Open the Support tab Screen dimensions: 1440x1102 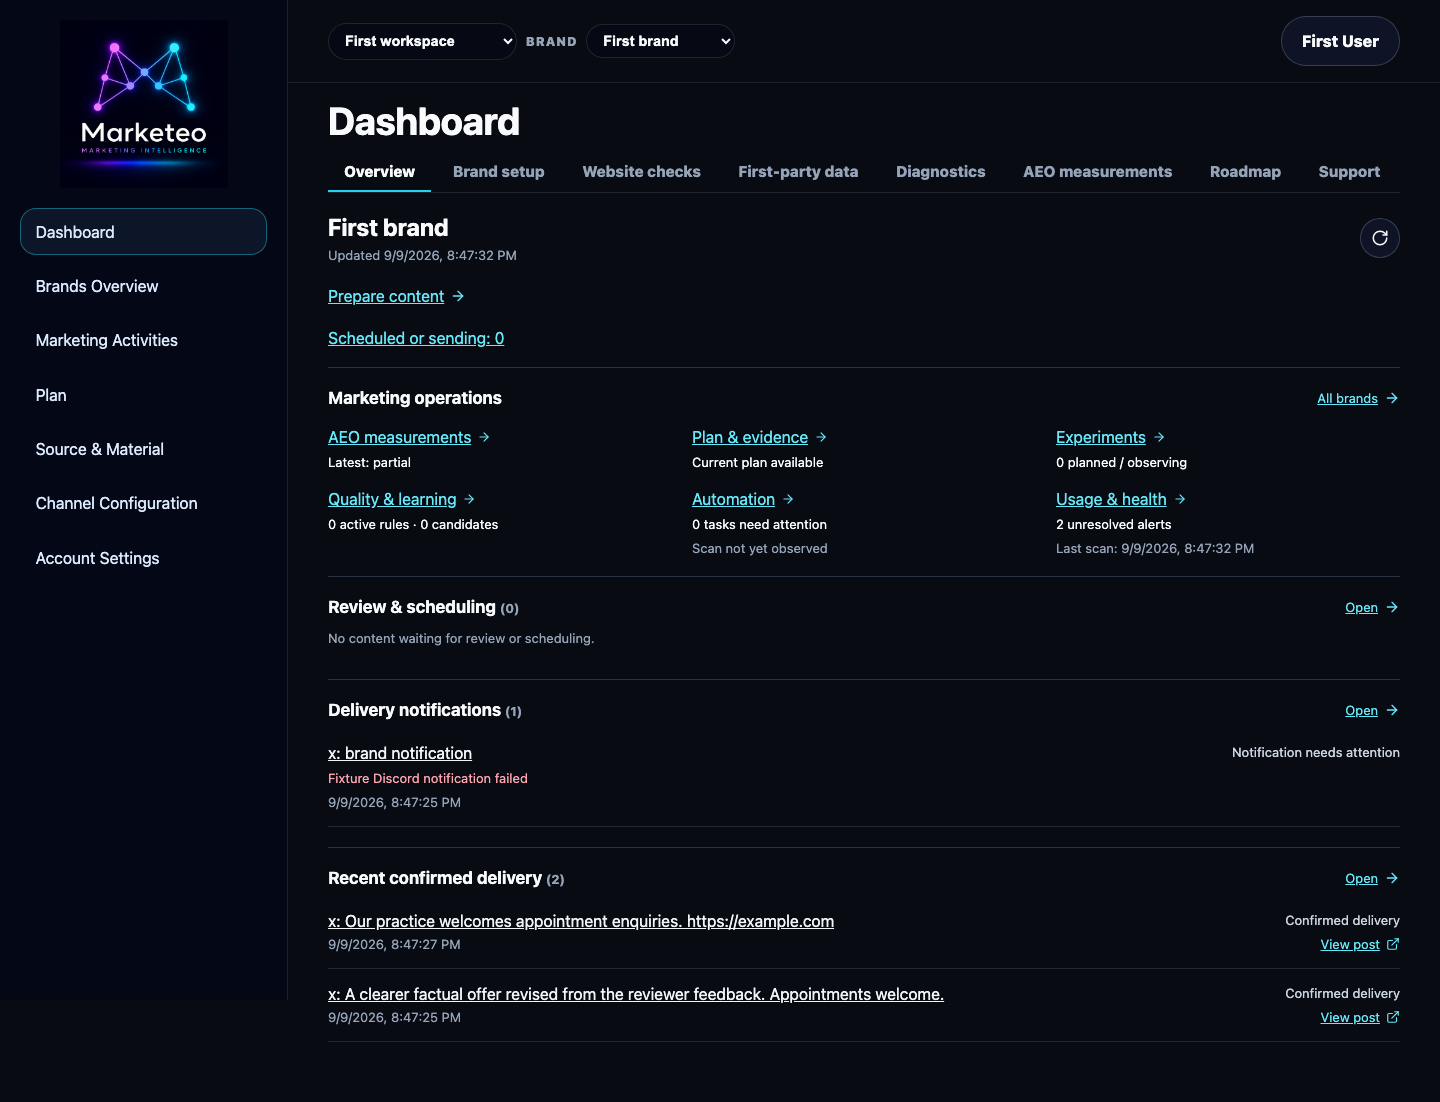[x=1349, y=172]
